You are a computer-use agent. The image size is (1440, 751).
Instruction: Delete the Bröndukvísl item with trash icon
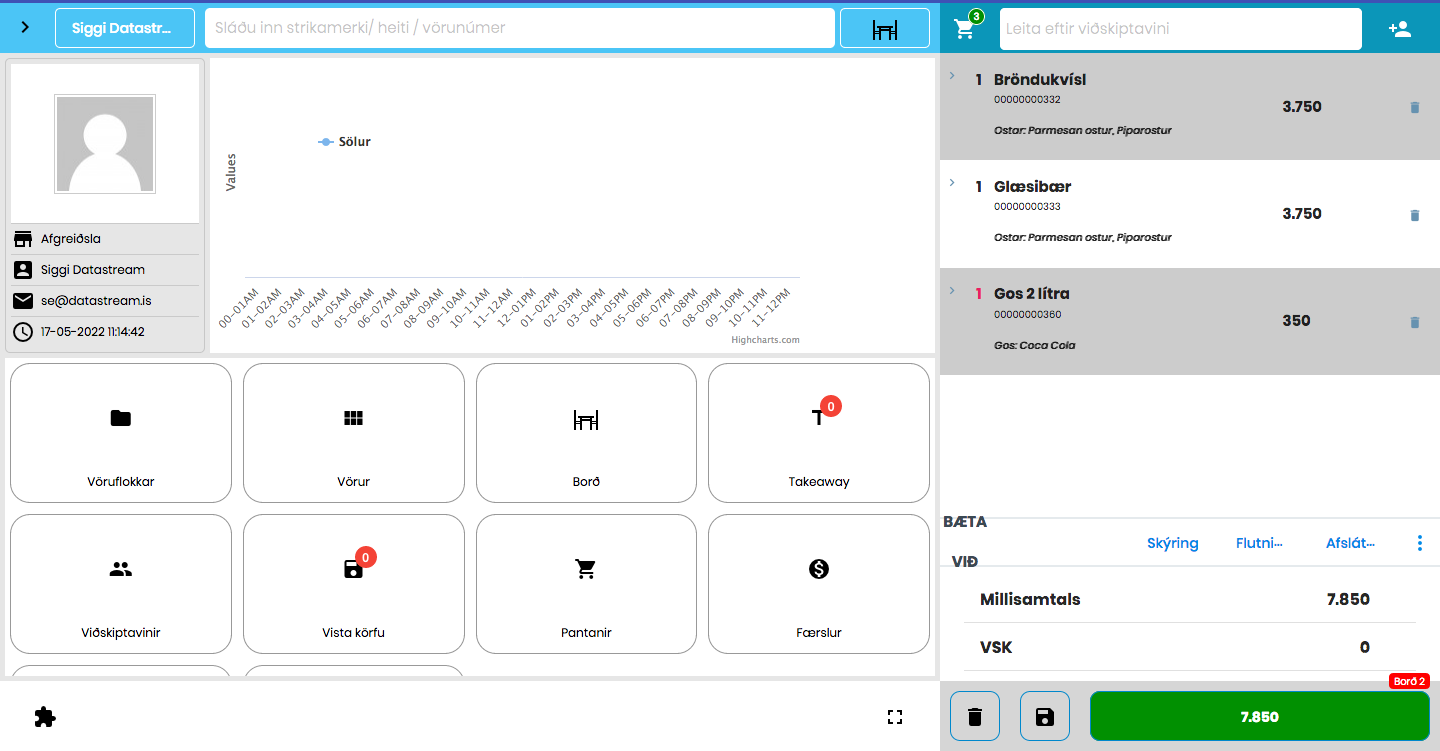[1414, 107]
